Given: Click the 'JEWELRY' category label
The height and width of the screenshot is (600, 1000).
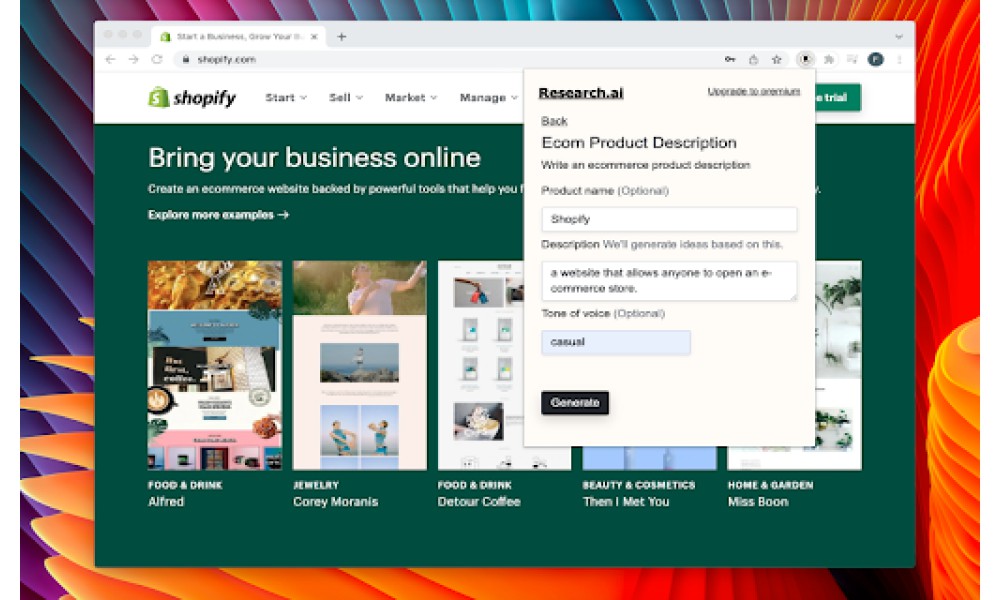Looking at the screenshot, I should coord(316,485).
